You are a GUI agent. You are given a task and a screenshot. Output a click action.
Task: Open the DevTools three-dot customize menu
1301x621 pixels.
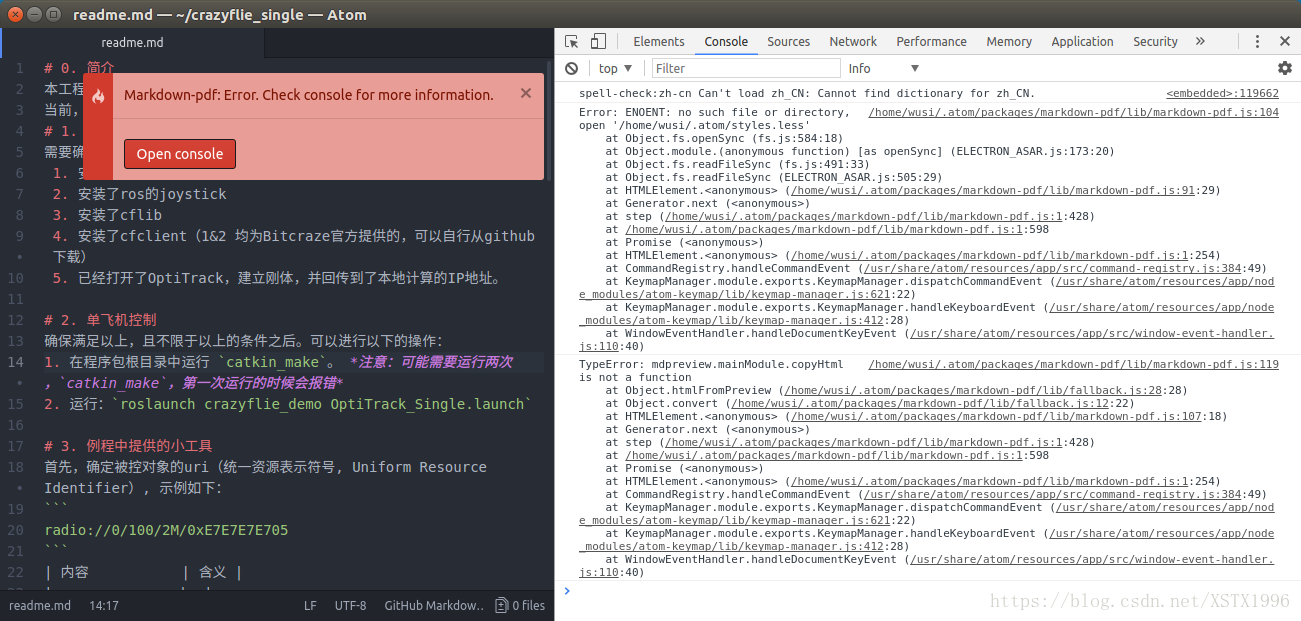[x=1258, y=41]
